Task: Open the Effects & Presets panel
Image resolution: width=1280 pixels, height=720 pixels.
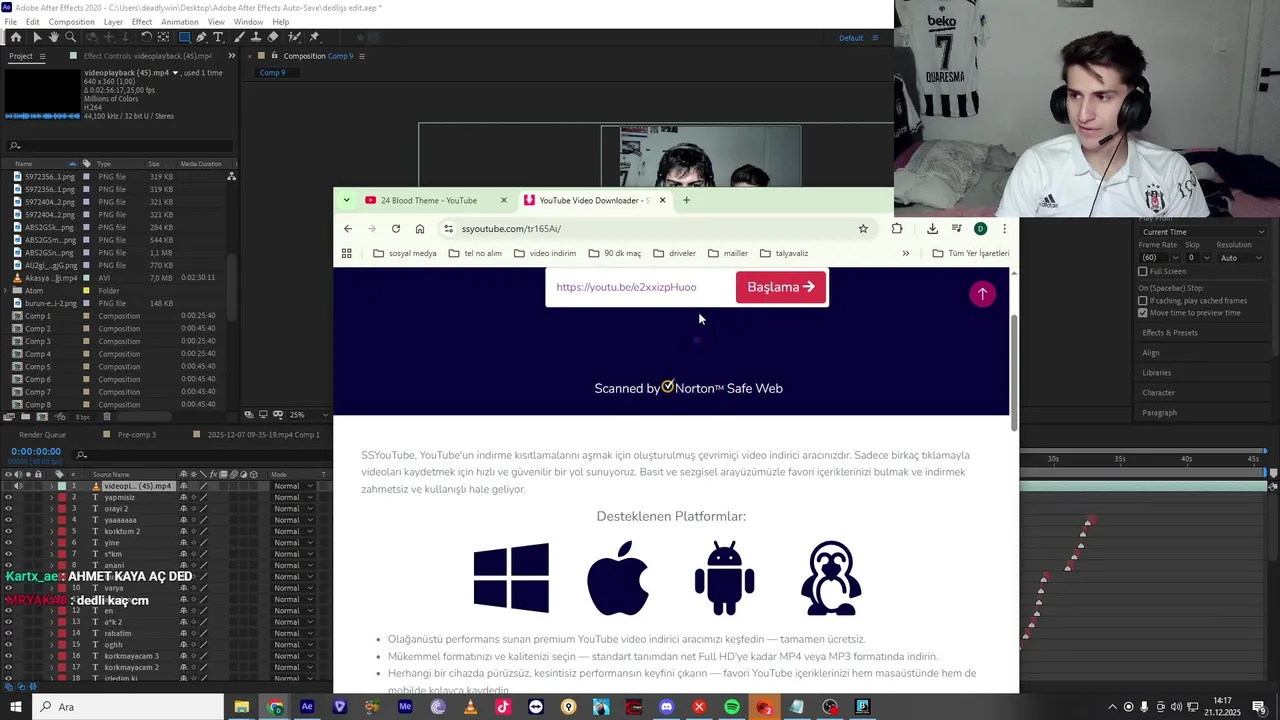Action: 1170,333
